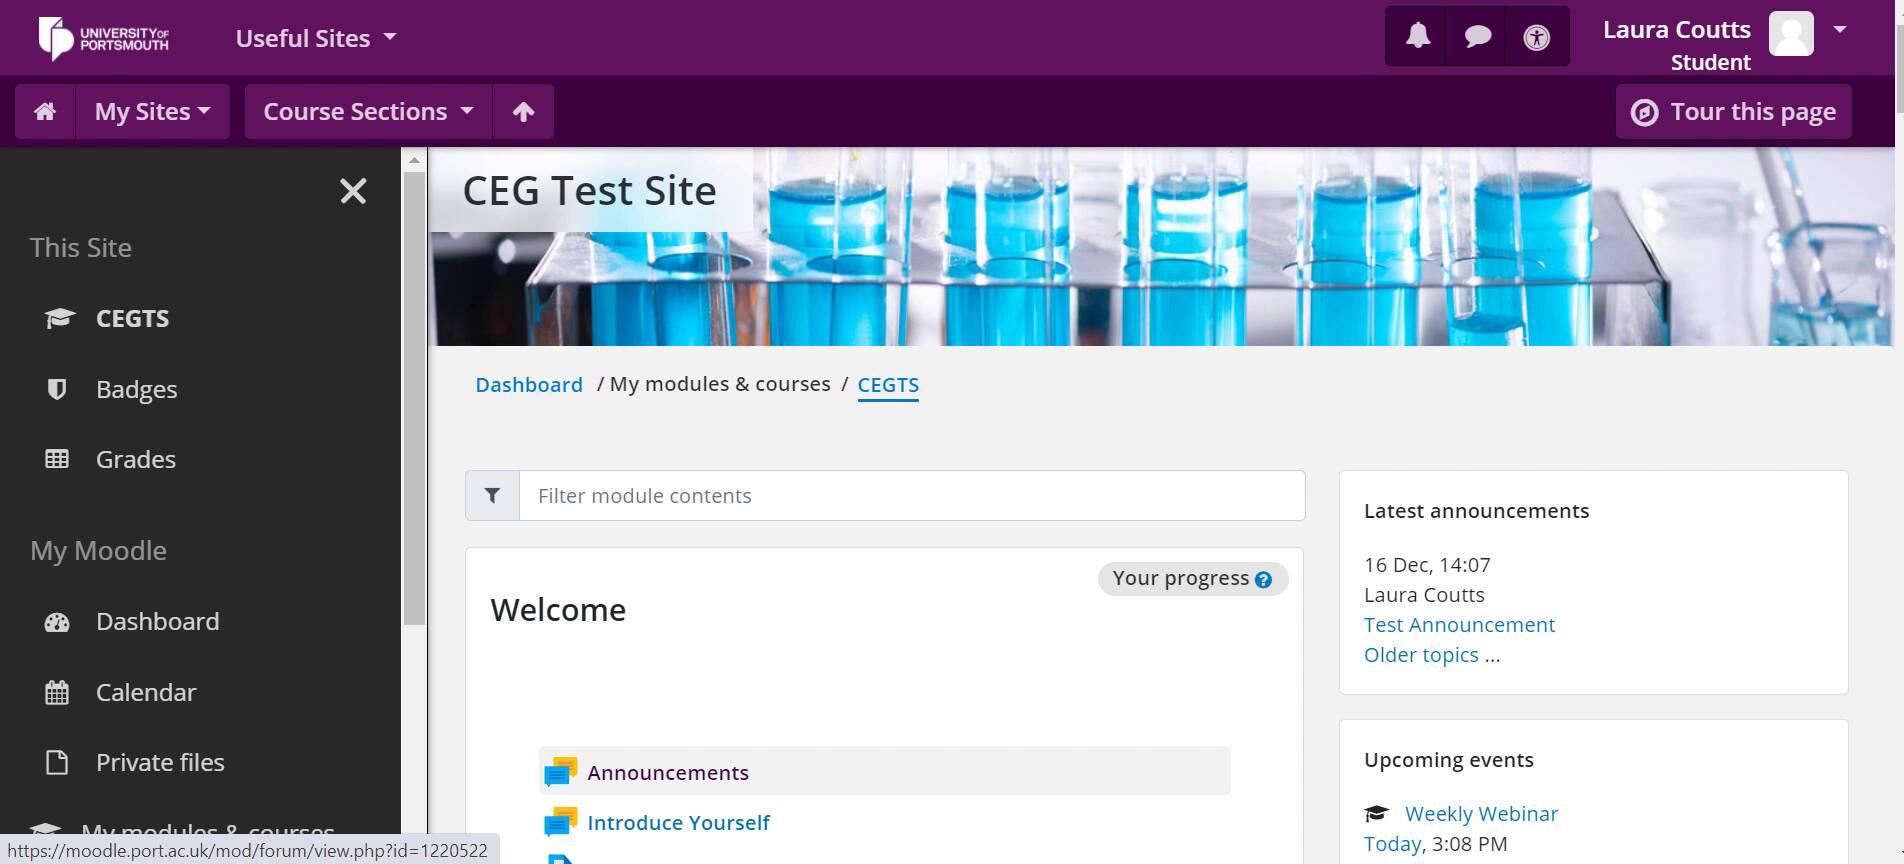
Task: Click the Badges shield icon
Action: pos(57,389)
